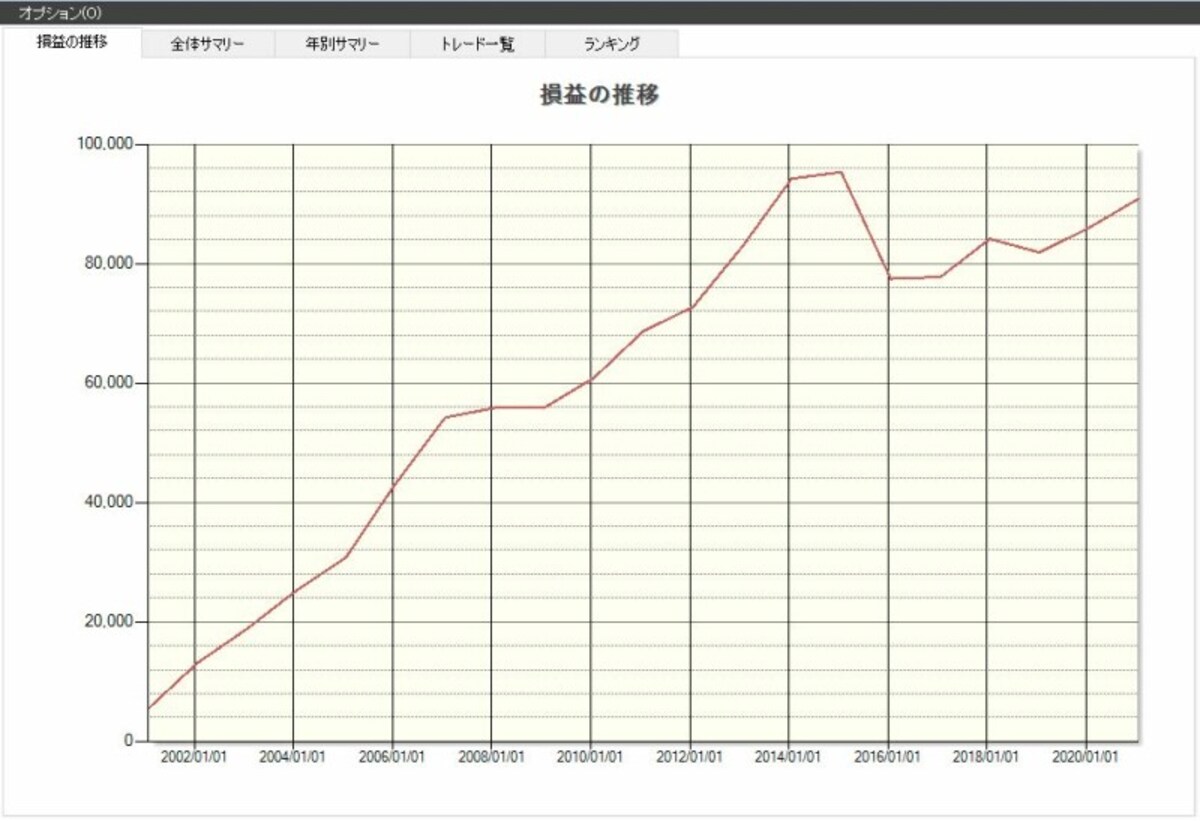Click the 2020/01/01 x-axis label
1200x821 pixels.
pyautogui.click(x=1086, y=757)
